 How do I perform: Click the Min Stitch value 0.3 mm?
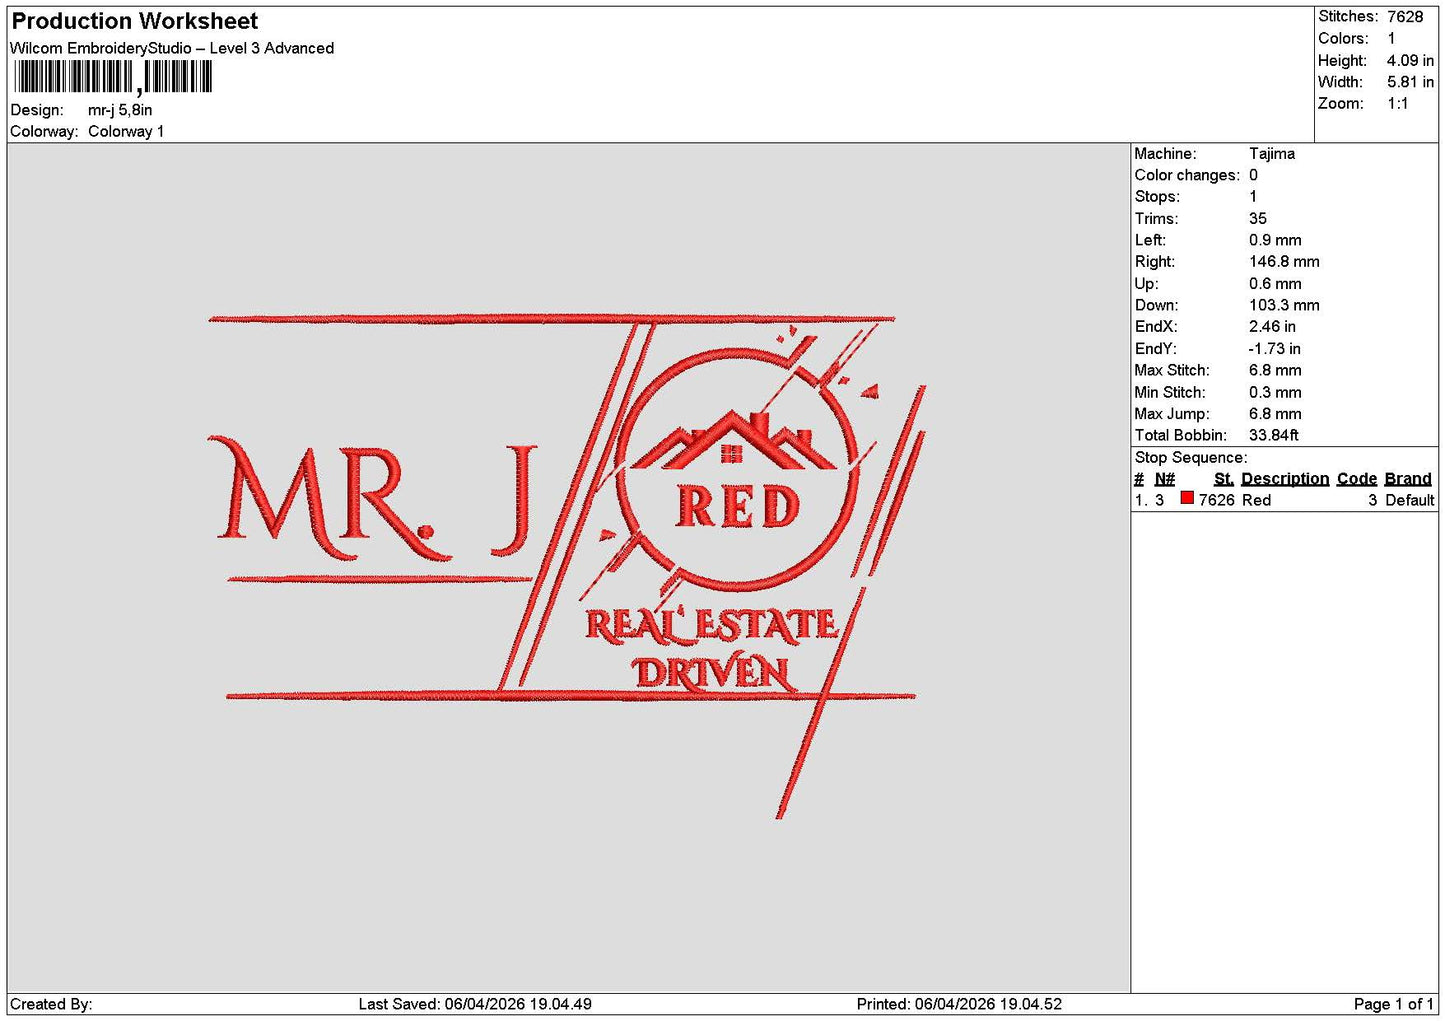pos(1275,392)
